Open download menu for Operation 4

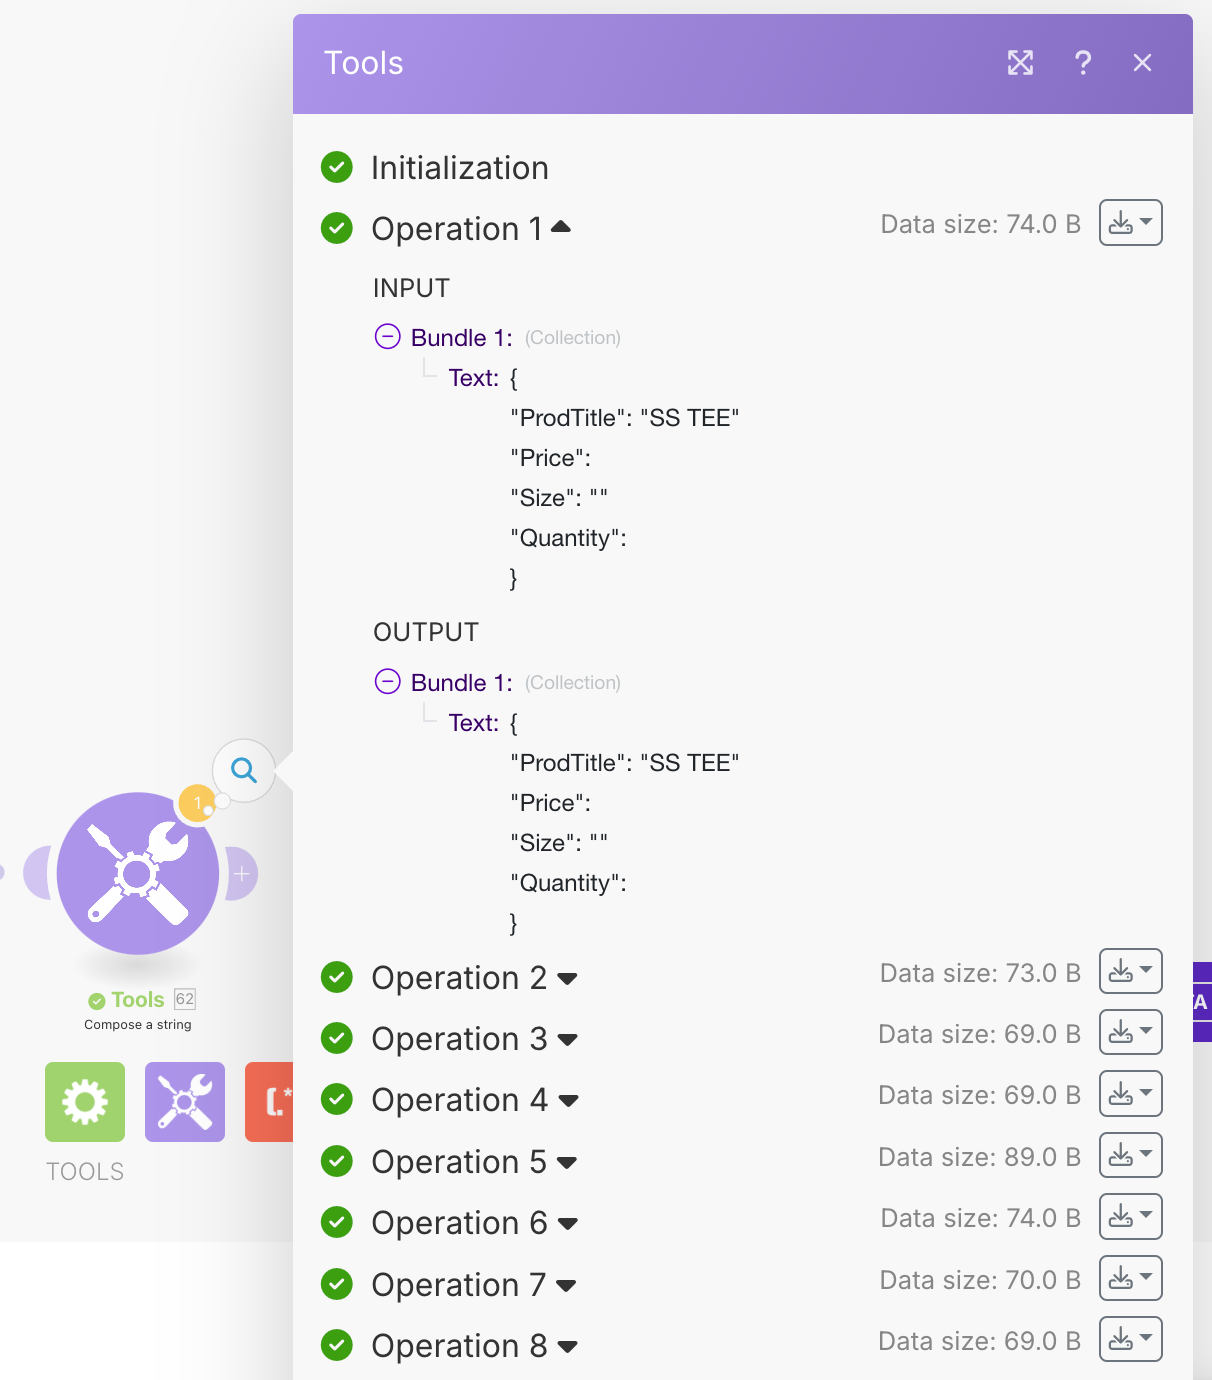point(1130,1094)
